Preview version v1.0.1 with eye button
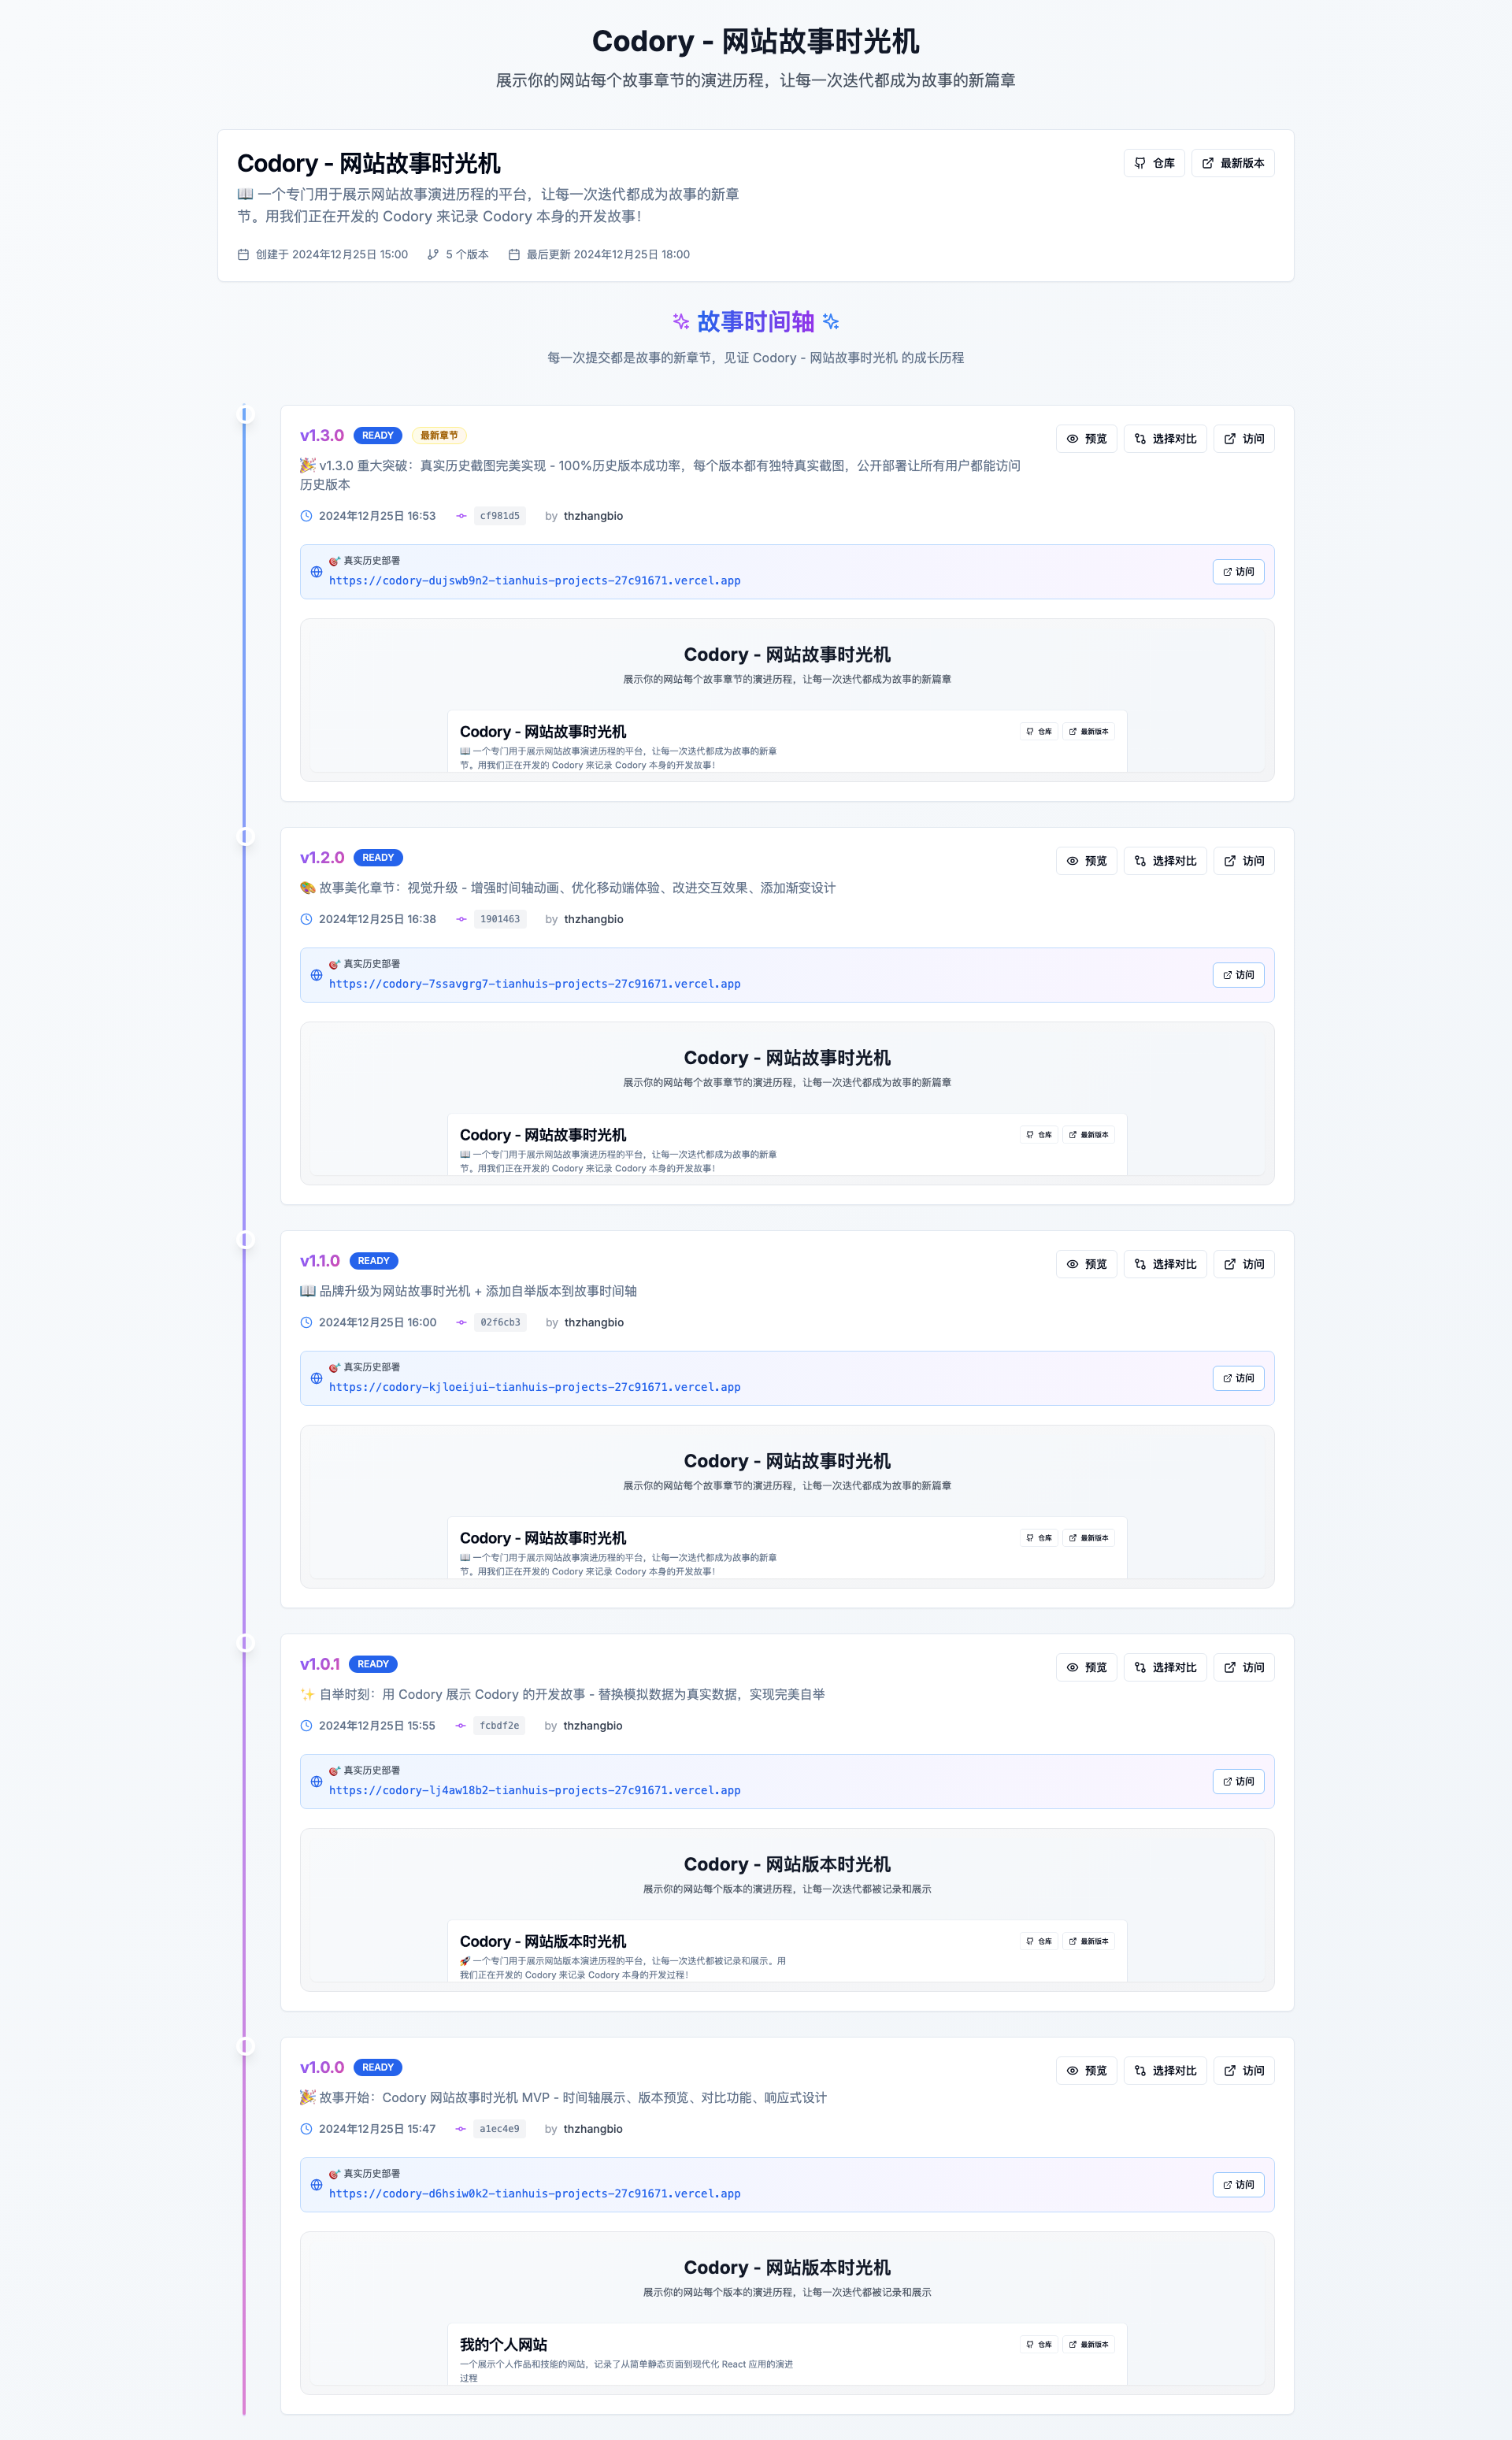 pyautogui.click(x=1086, y=1667)
